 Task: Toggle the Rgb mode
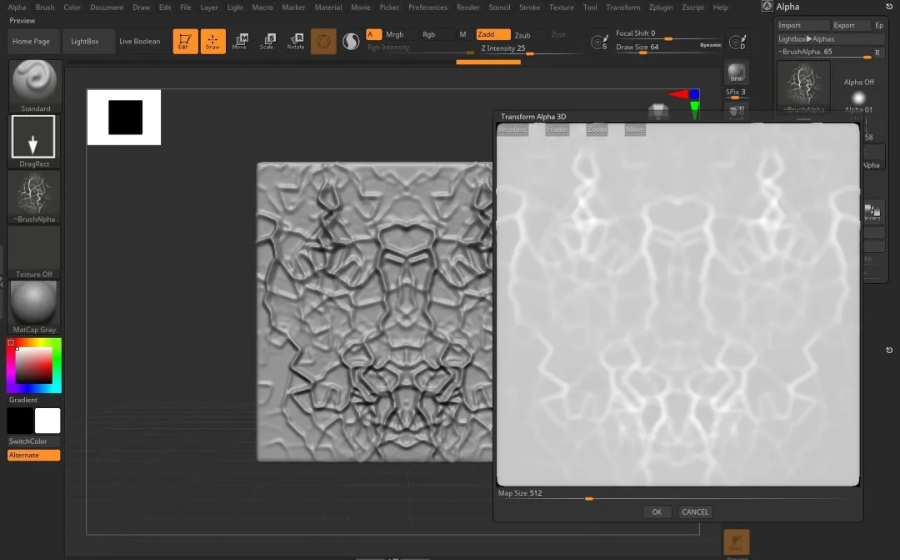pyautogui.click(x=429, y=34)
